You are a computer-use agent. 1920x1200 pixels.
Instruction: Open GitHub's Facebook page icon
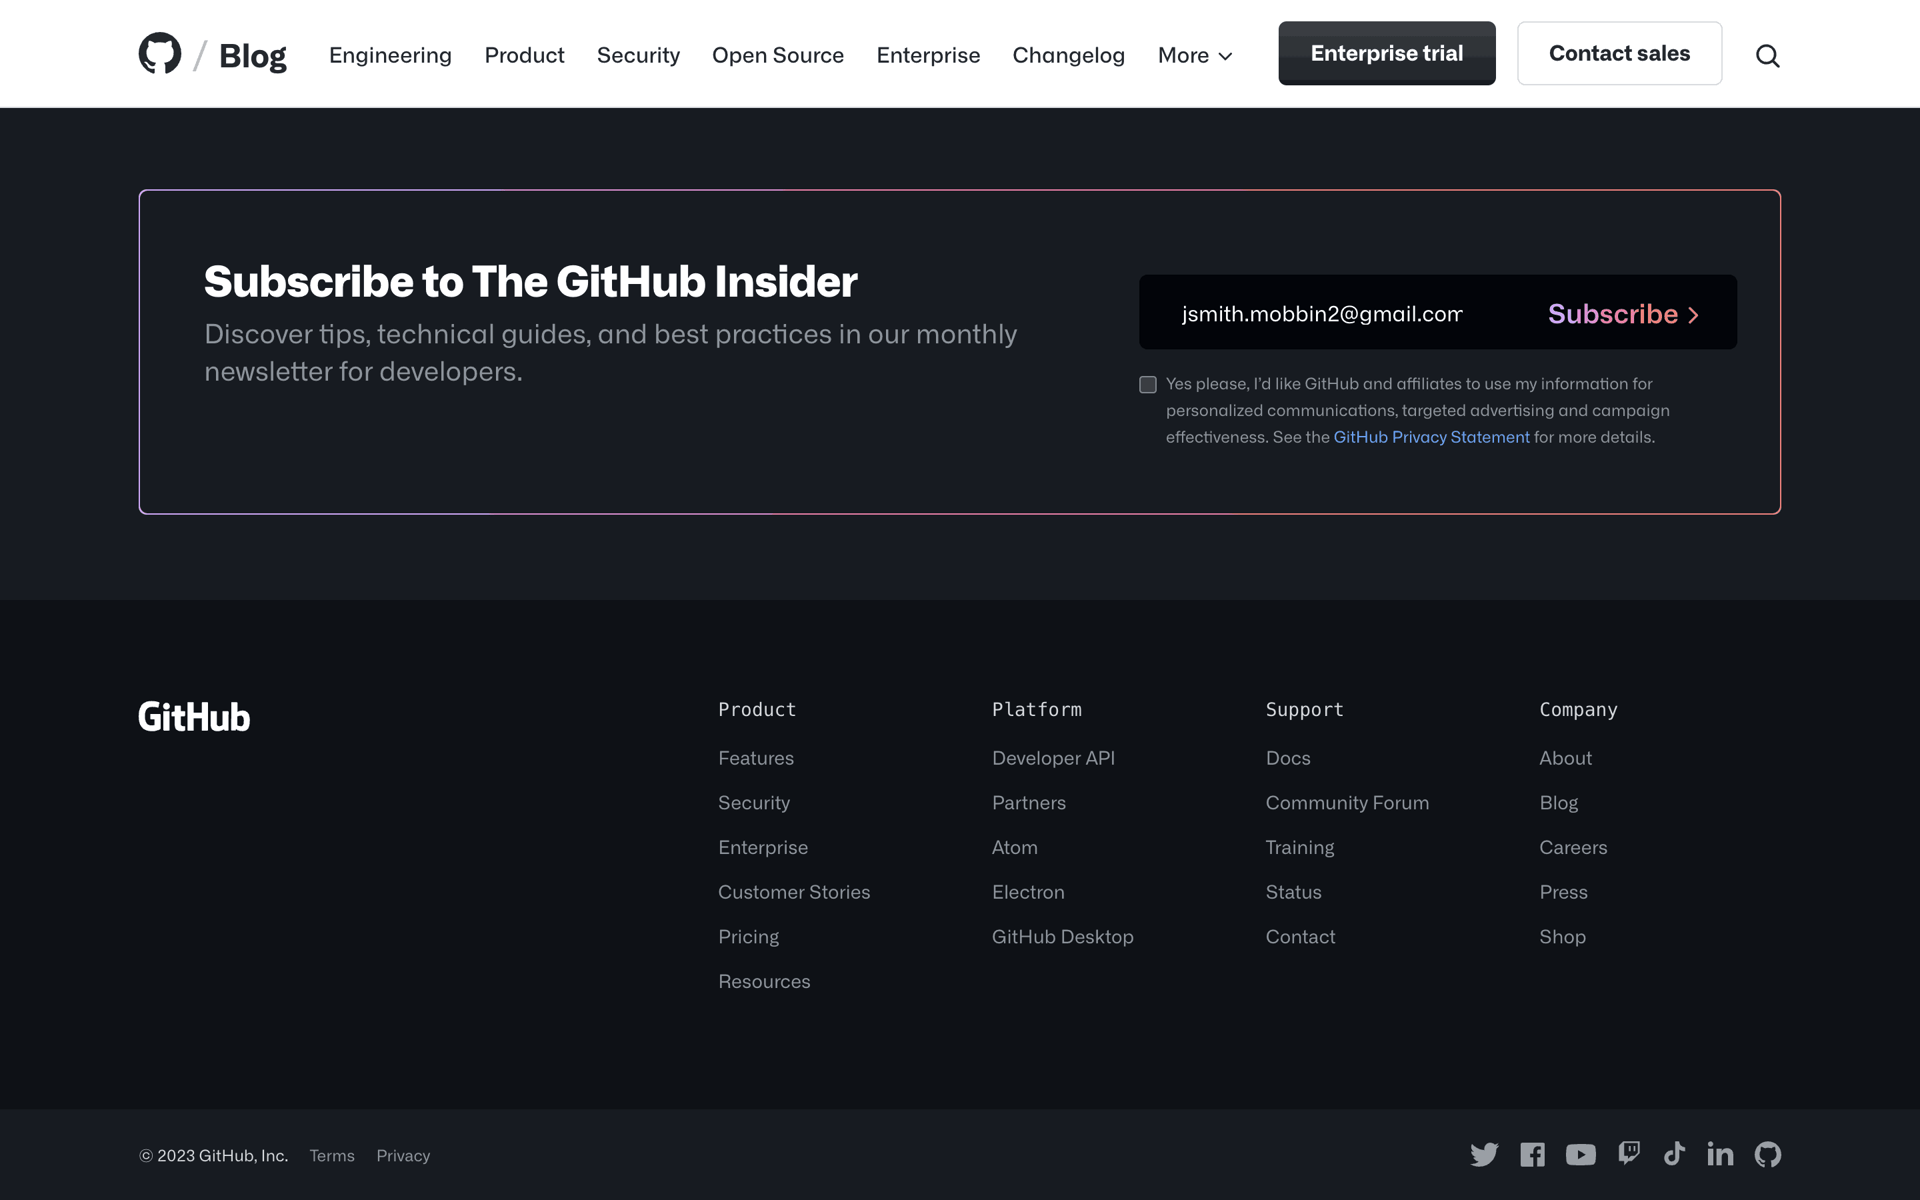pyautogui.click(x=1532, y=1155)
